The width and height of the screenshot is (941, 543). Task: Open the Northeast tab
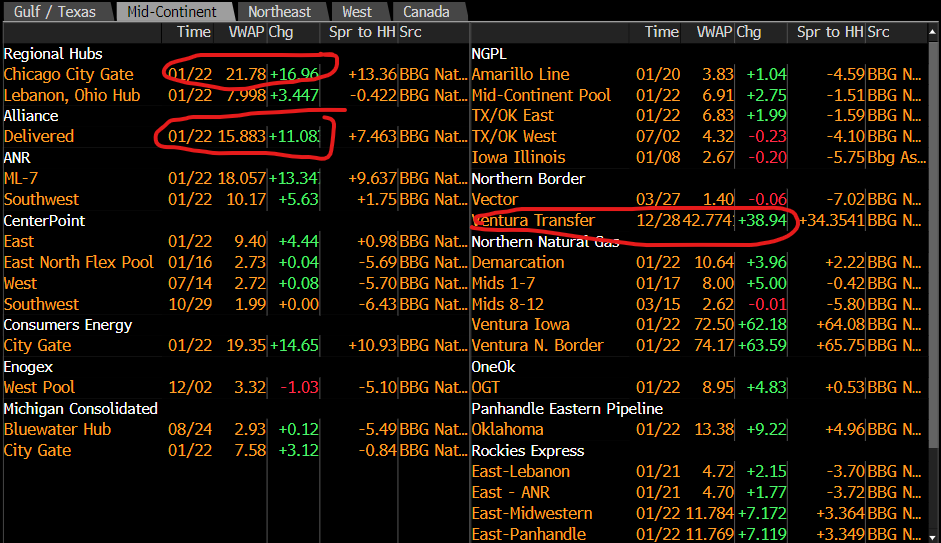coord(280,11)
